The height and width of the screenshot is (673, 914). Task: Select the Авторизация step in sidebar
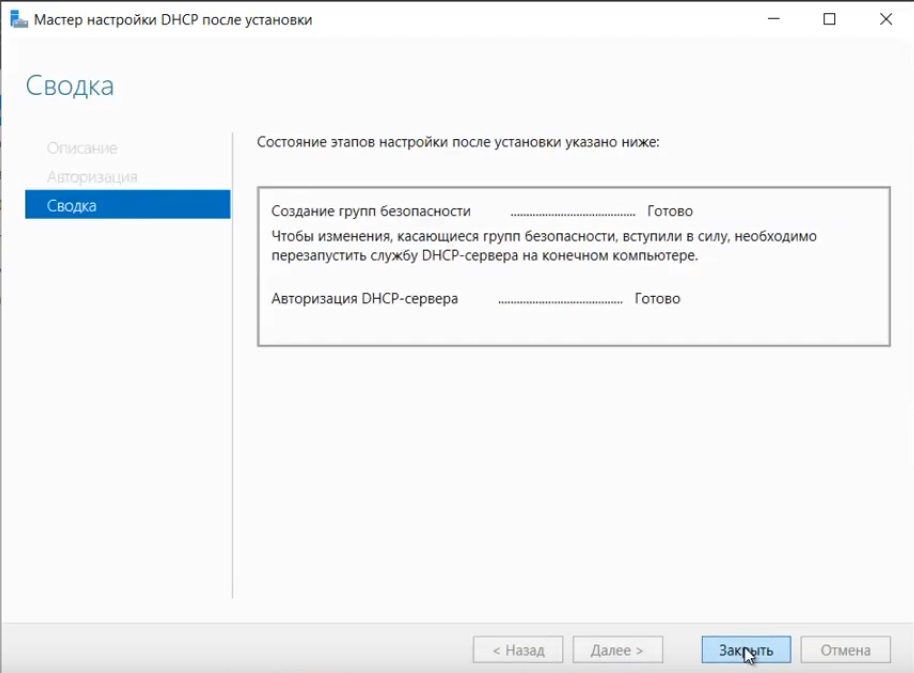pyautogui.click(x=92, y=177)
